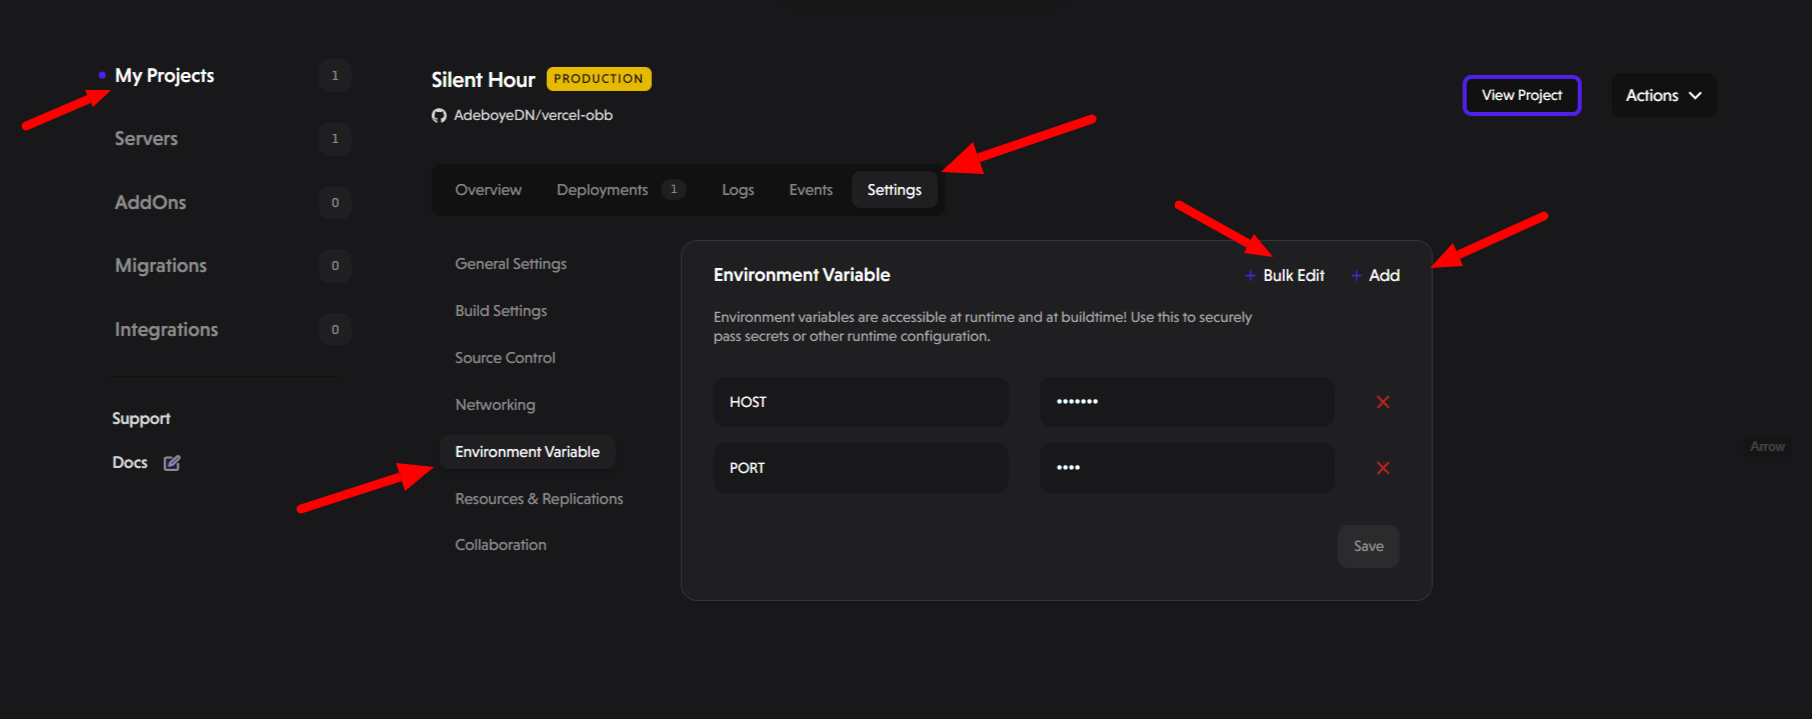Viewport: 1812px width, 719px height.
Task: Focus the HOST variable name field
Action: (861, 402)
